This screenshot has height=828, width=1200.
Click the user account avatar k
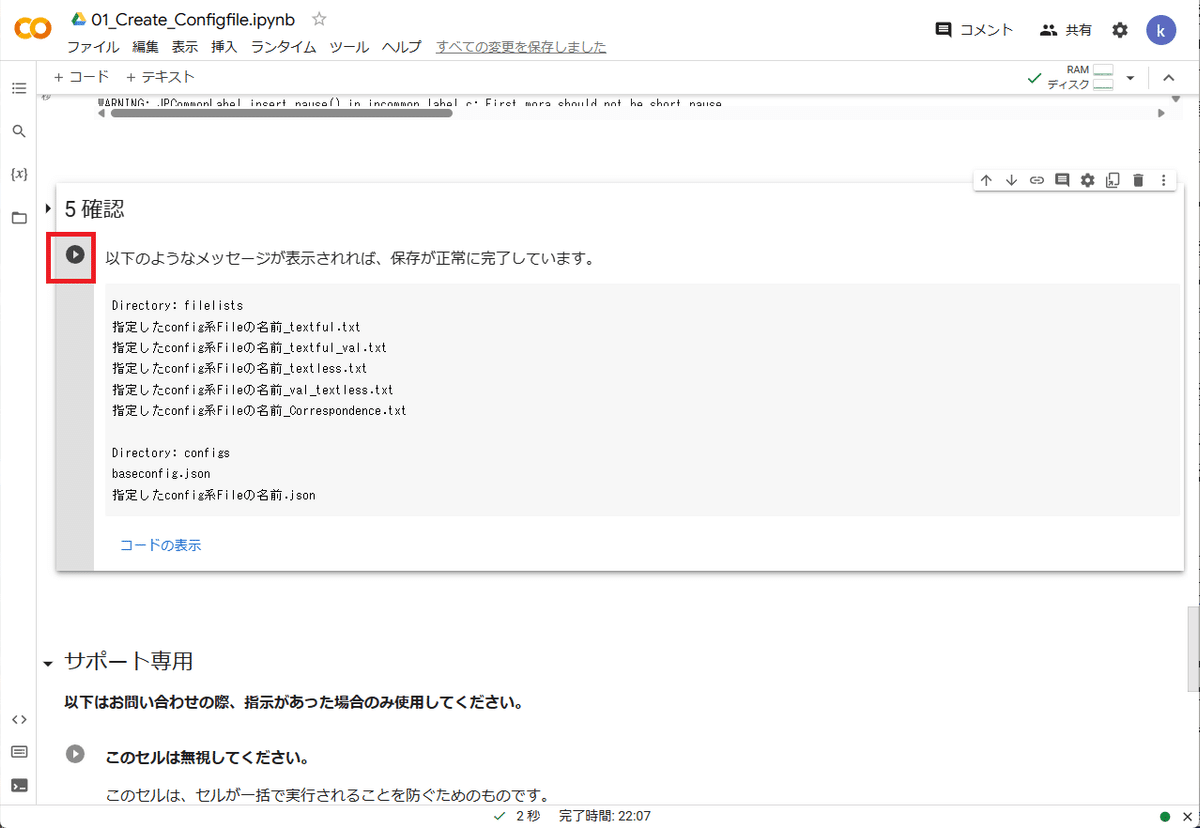click(x=1161, y=30)
